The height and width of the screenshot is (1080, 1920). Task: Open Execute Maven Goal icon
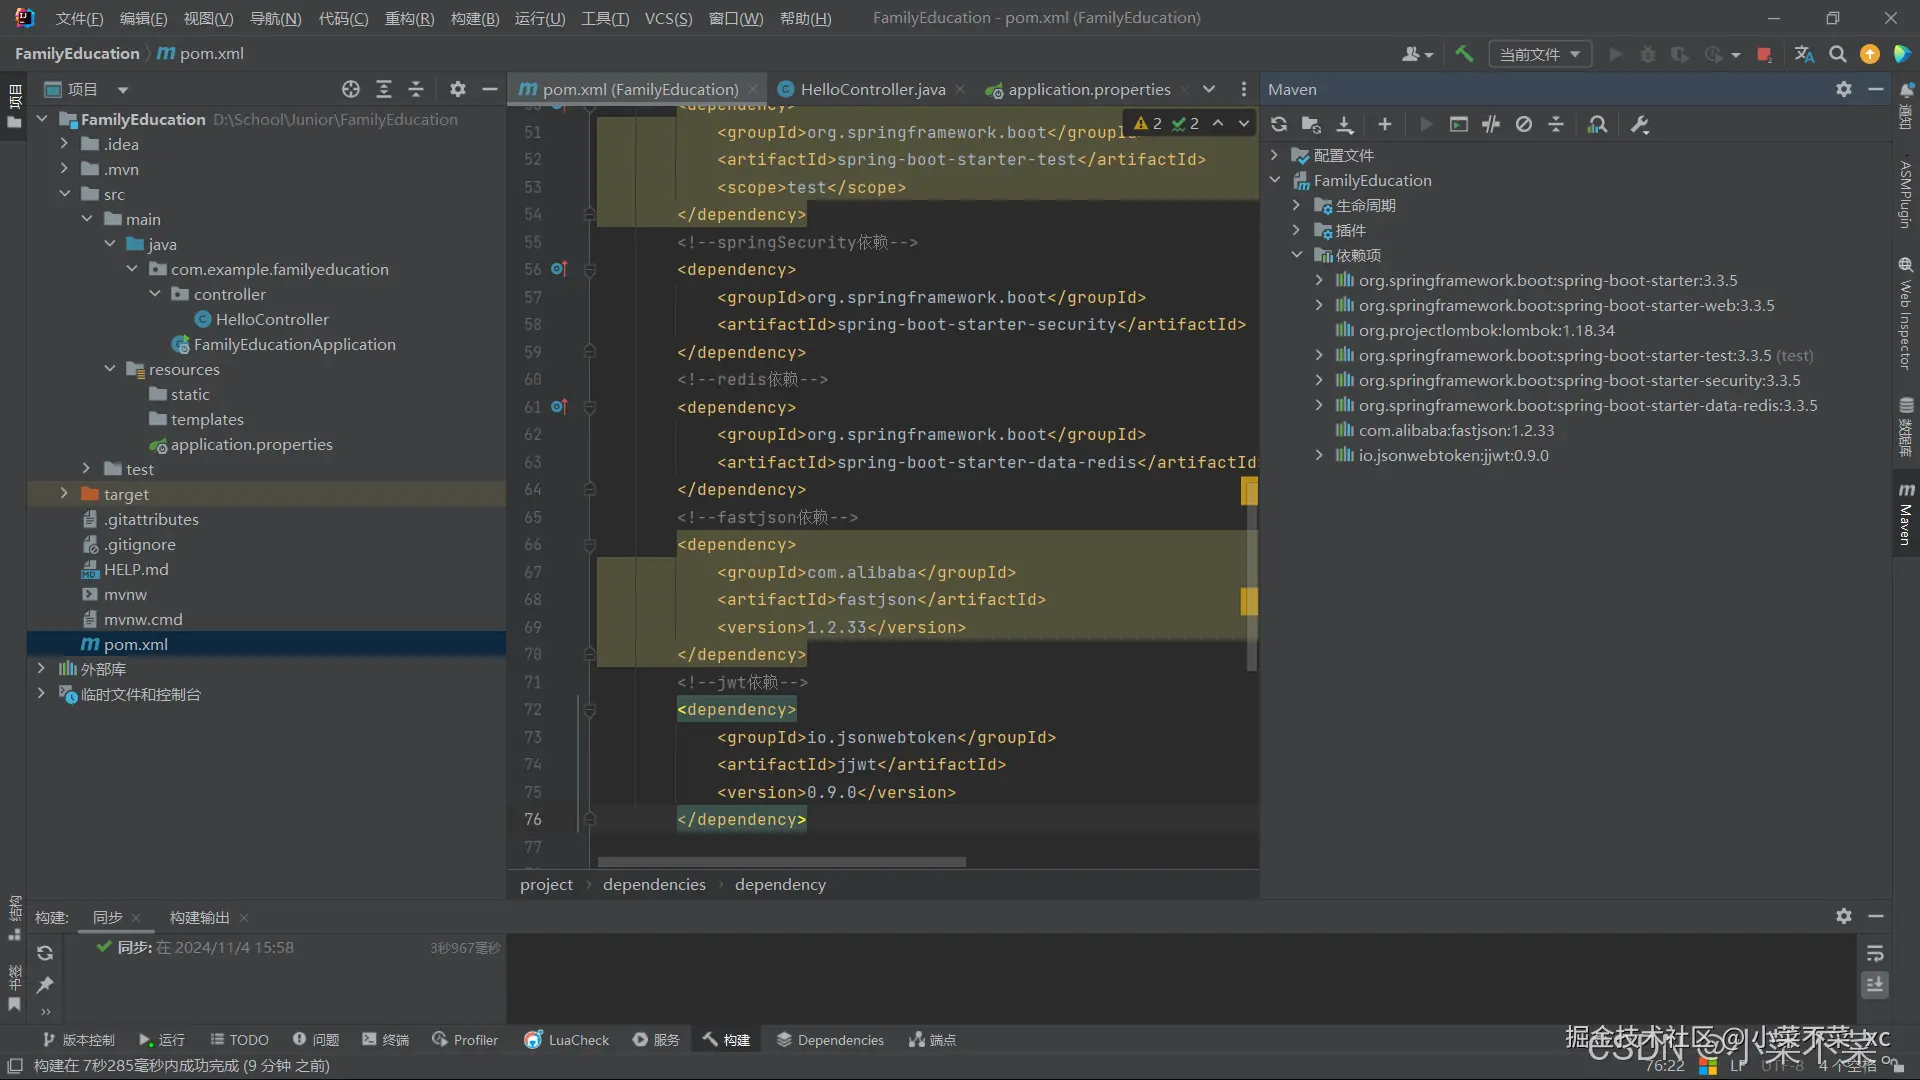pos(1459,124)
